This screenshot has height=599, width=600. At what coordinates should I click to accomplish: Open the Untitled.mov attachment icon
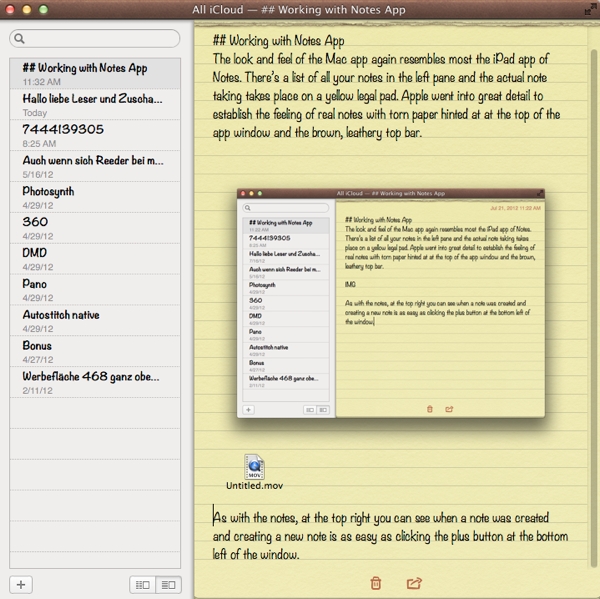254,467
